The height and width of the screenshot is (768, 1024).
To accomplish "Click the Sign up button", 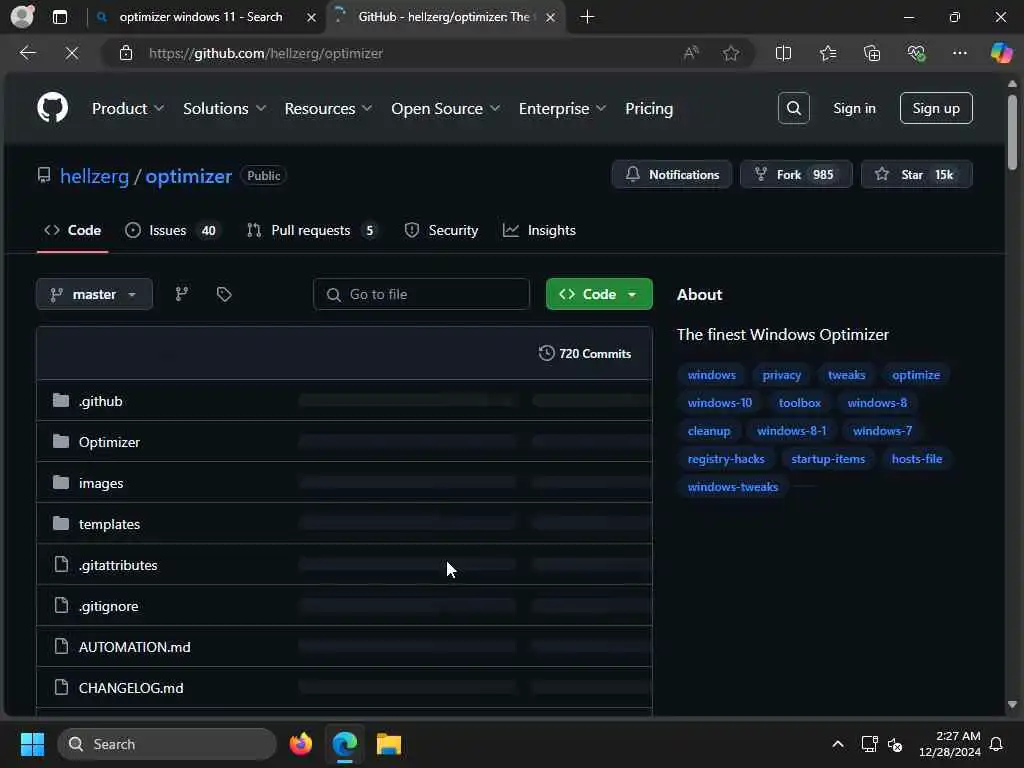I will (936, 108).
